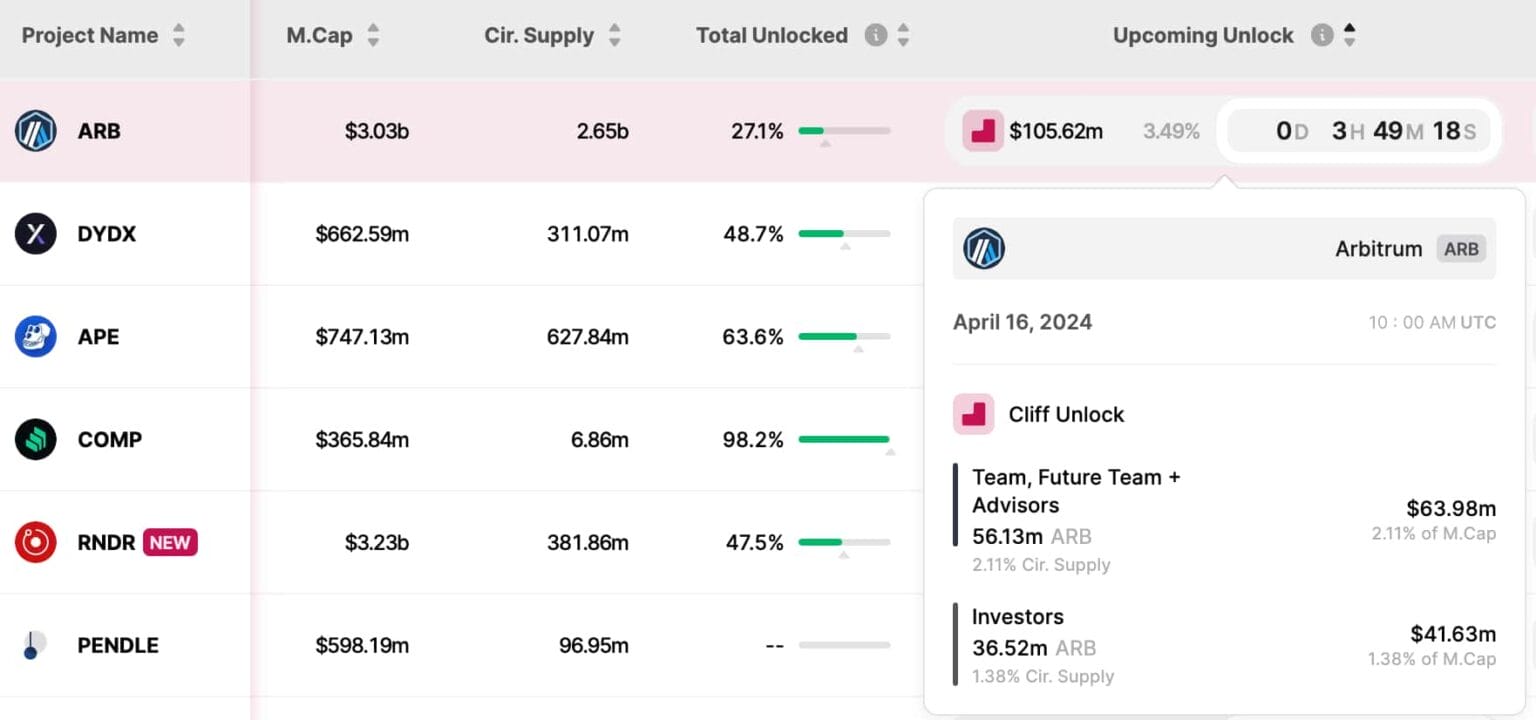1536x720 pixels.
Task: Open the DYDX project name link
Action: 106,234
